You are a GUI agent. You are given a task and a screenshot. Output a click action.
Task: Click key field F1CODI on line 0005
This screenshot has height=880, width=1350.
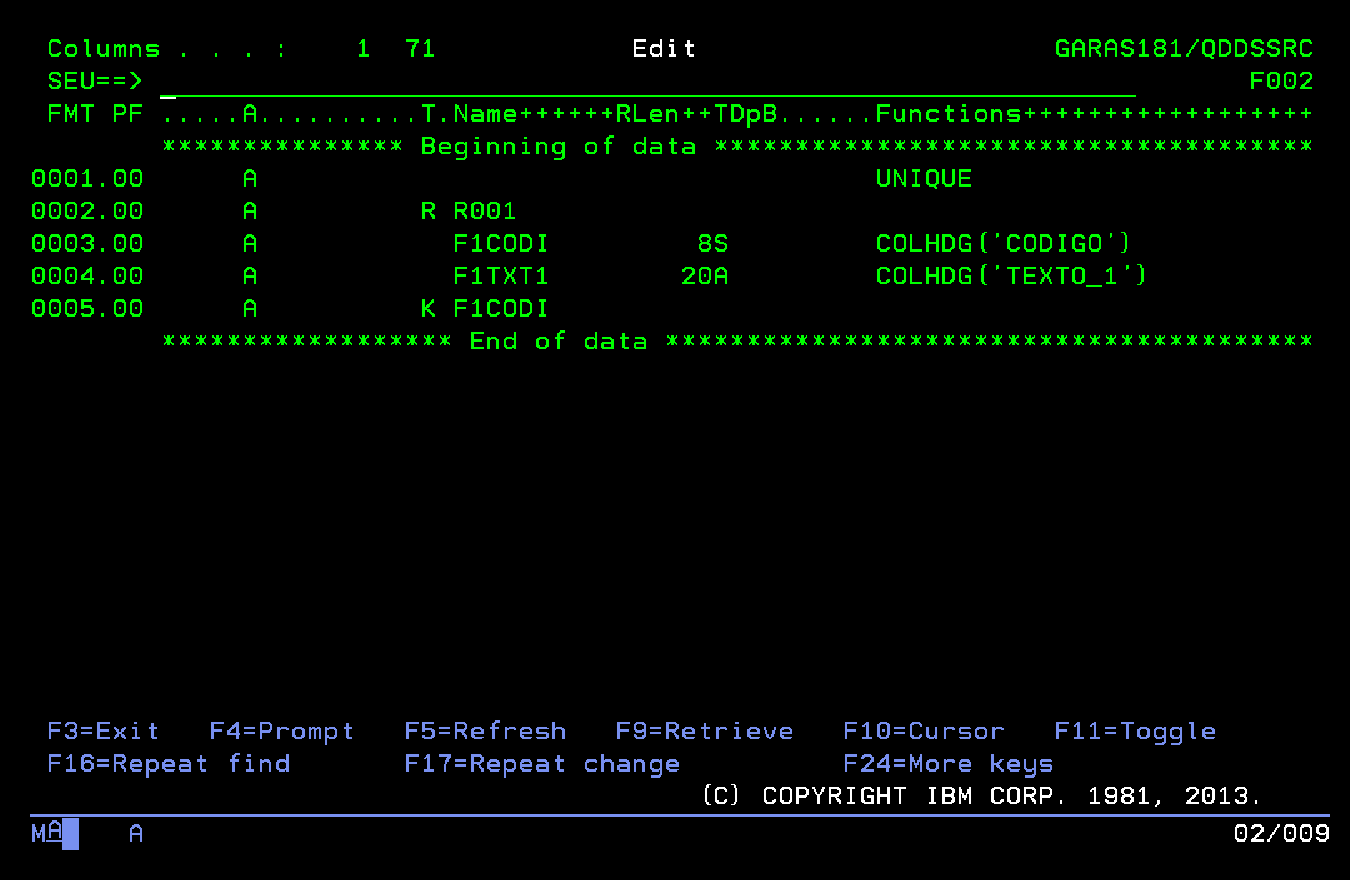(x=501, y=310)
